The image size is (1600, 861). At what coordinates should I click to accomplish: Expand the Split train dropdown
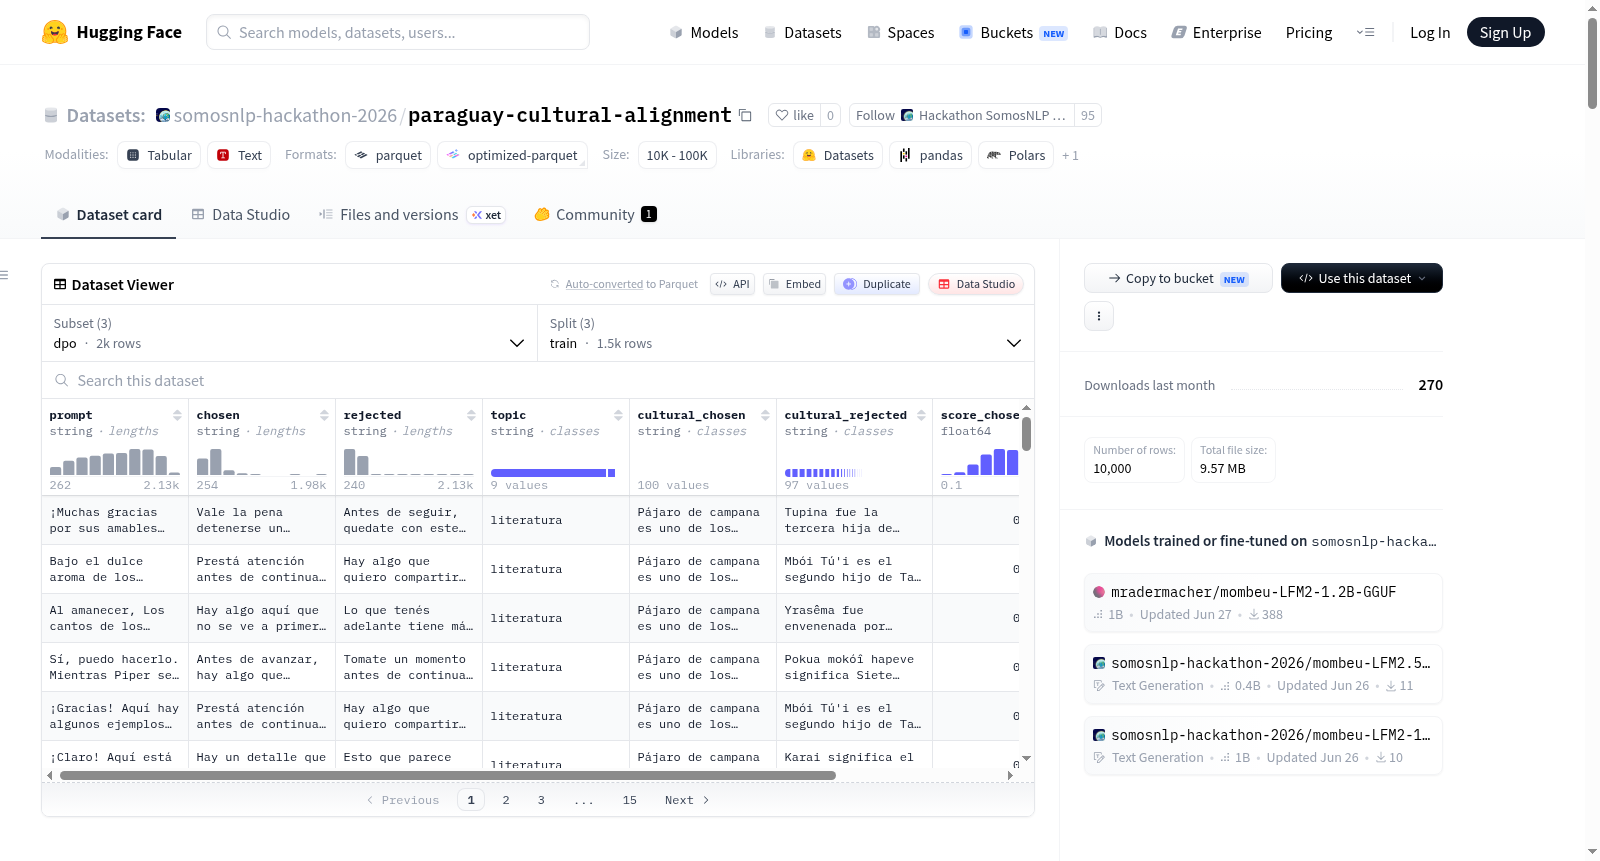(x=785, y=333)
